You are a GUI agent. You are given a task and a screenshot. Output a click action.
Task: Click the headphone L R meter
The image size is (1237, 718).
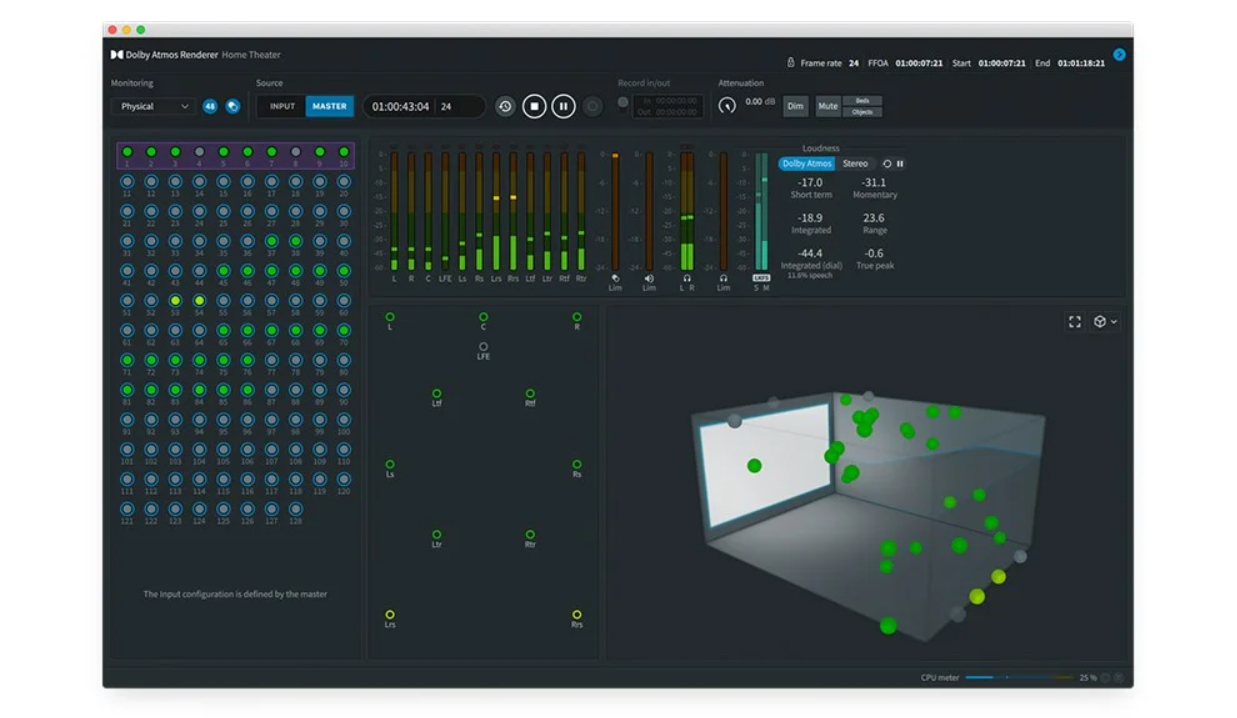click(x=687, y=211)
